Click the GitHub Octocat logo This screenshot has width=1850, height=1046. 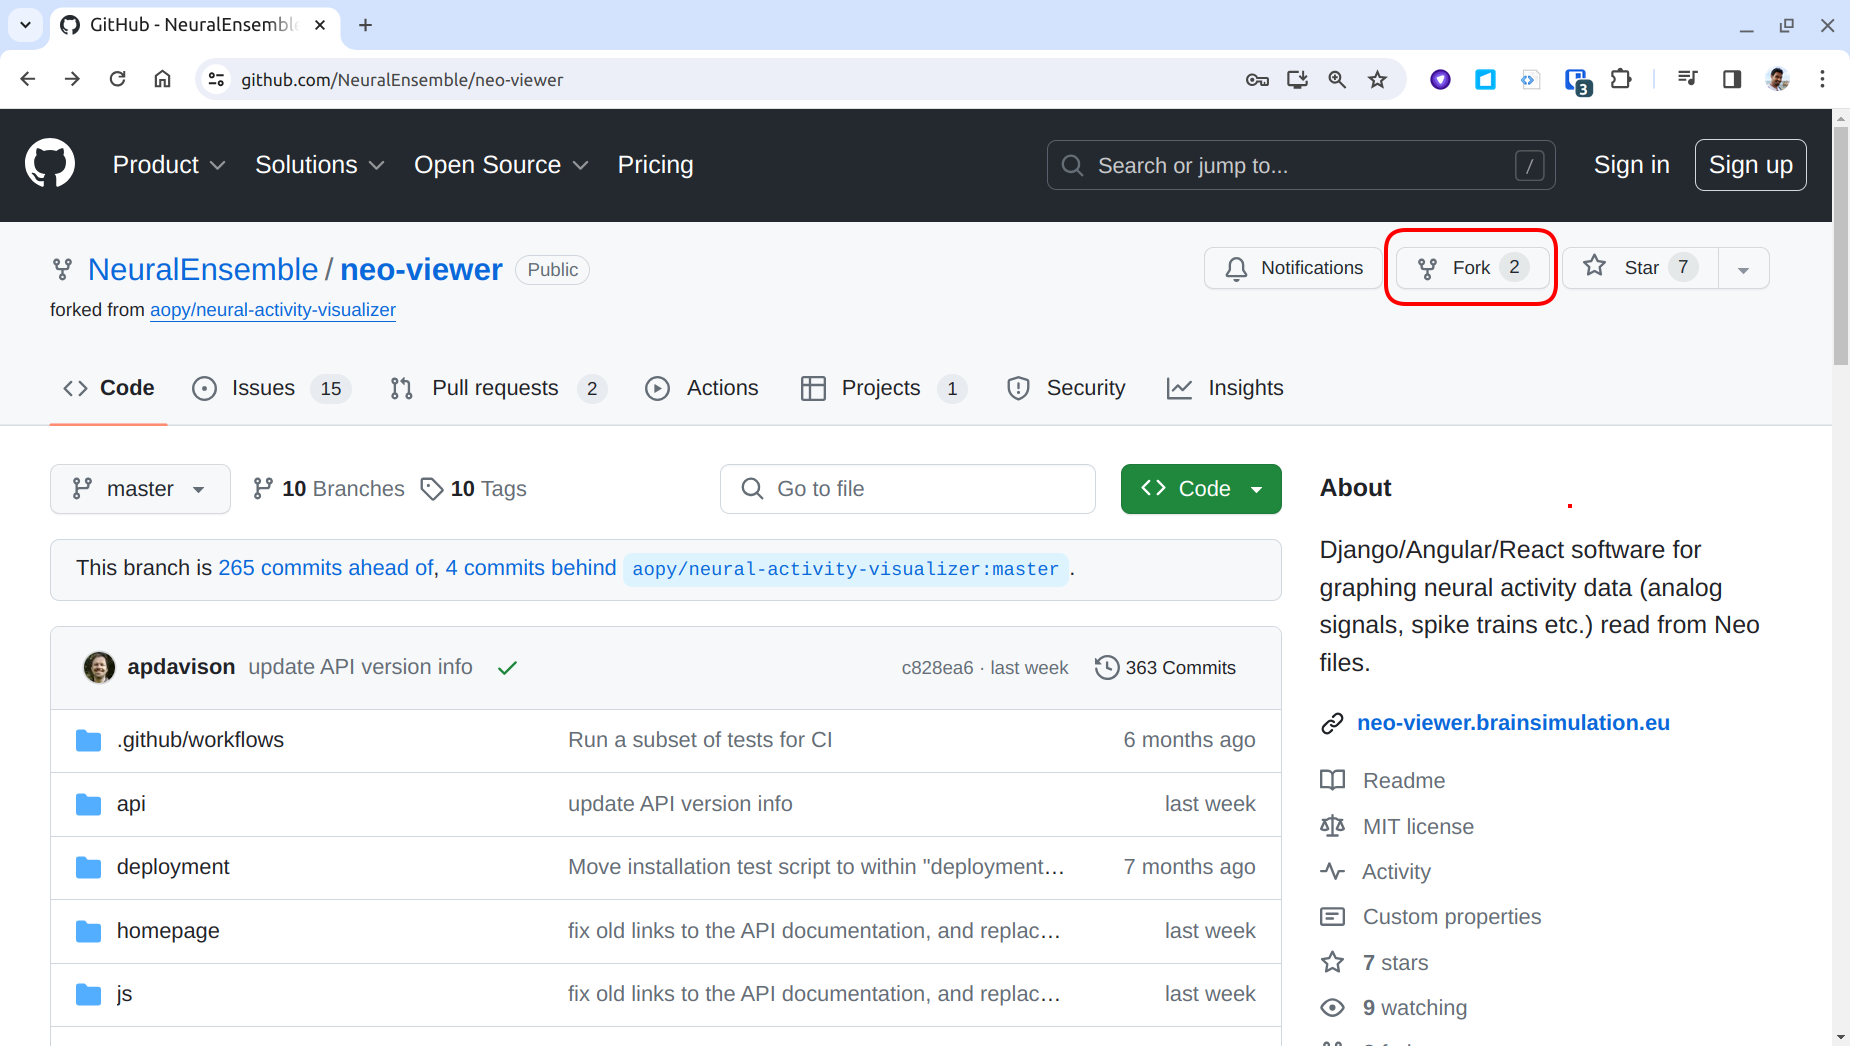(50, 164)
